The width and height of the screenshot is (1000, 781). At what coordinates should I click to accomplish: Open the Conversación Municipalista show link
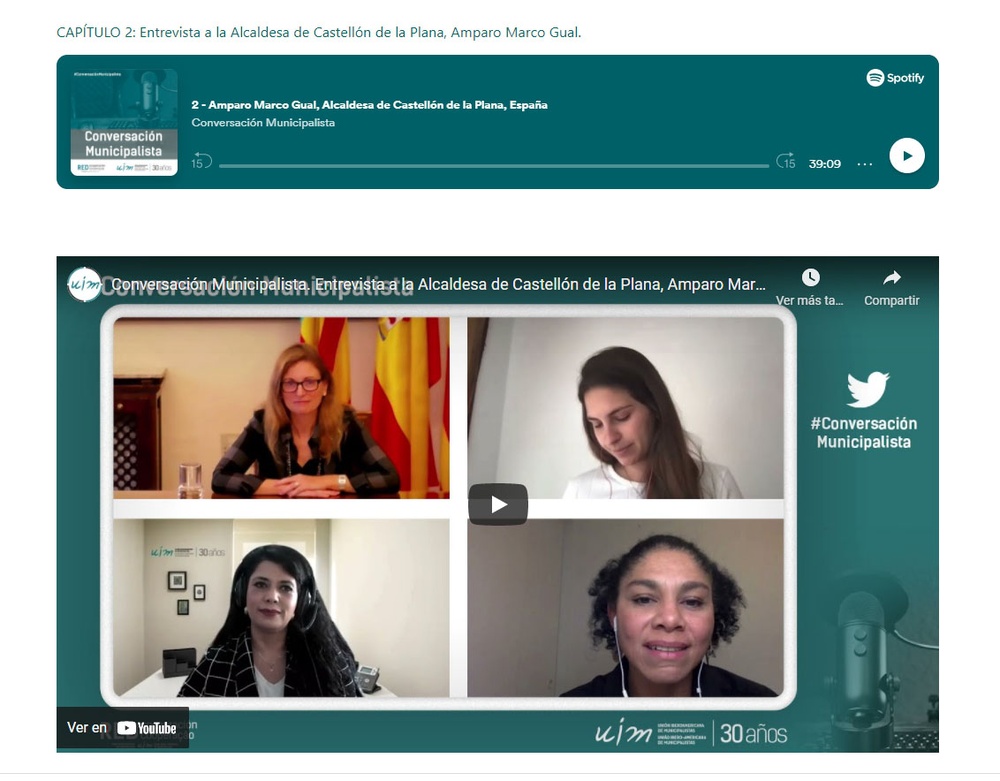coord(263,122)
